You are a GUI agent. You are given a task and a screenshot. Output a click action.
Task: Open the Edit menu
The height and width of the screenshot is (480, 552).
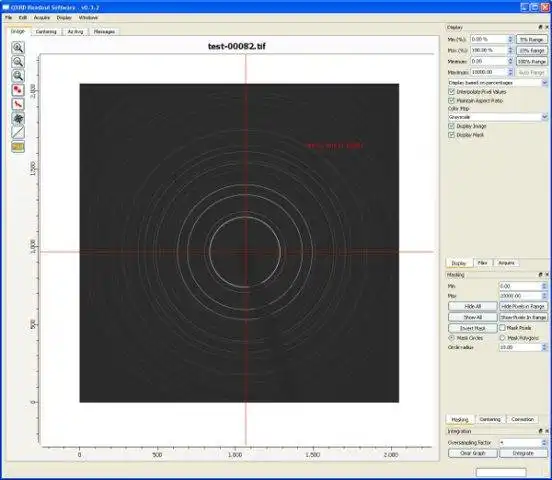pos(23,17)
